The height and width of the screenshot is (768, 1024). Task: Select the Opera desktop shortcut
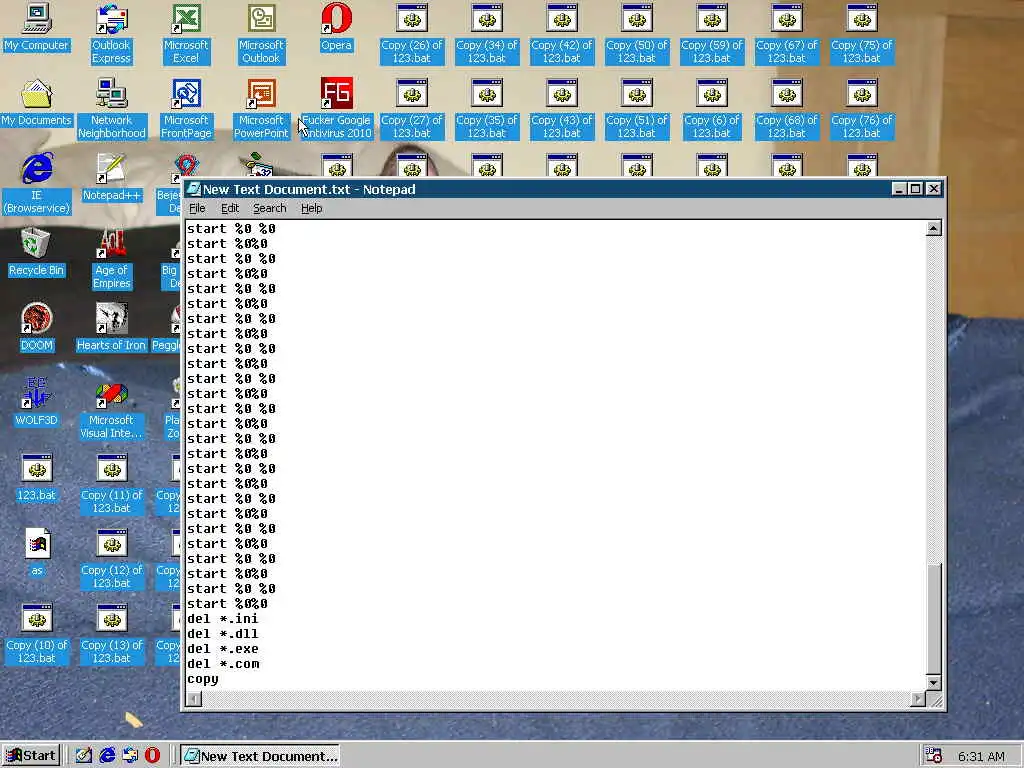point(336,29)
